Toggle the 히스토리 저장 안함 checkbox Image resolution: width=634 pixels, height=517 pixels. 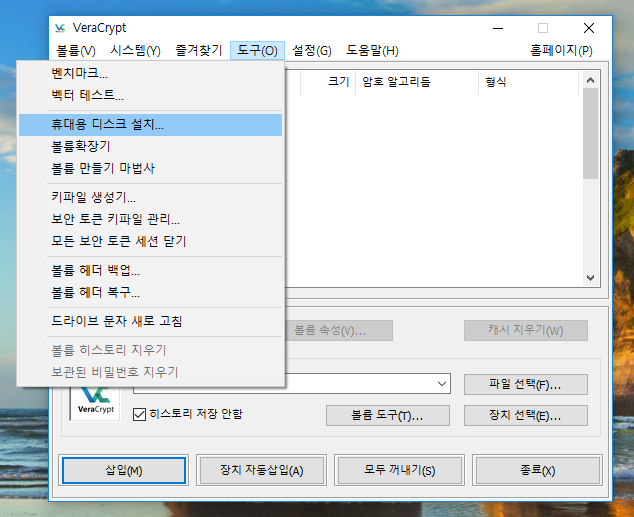point(140,414)
